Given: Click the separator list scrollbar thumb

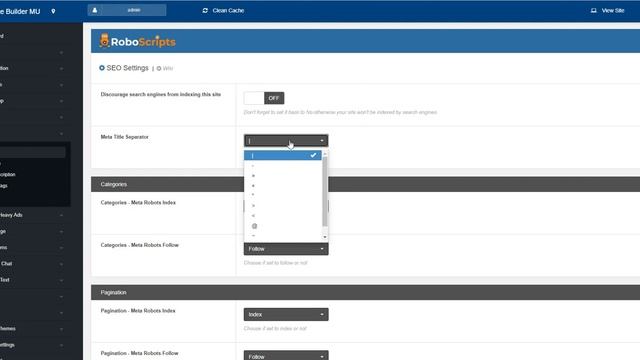Looking at the screenshot, I should tap(325, 192).
